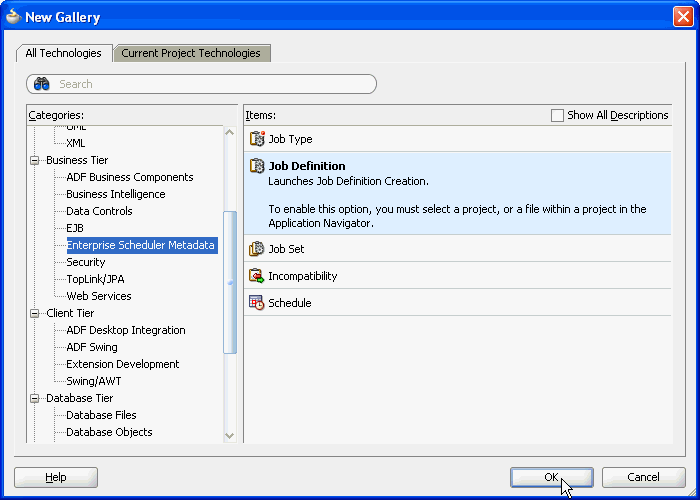Image resolution: width=700 pixels, height=500 pixels.
Task: Click the categories scroll down arrow
Action: coord(230,436)
